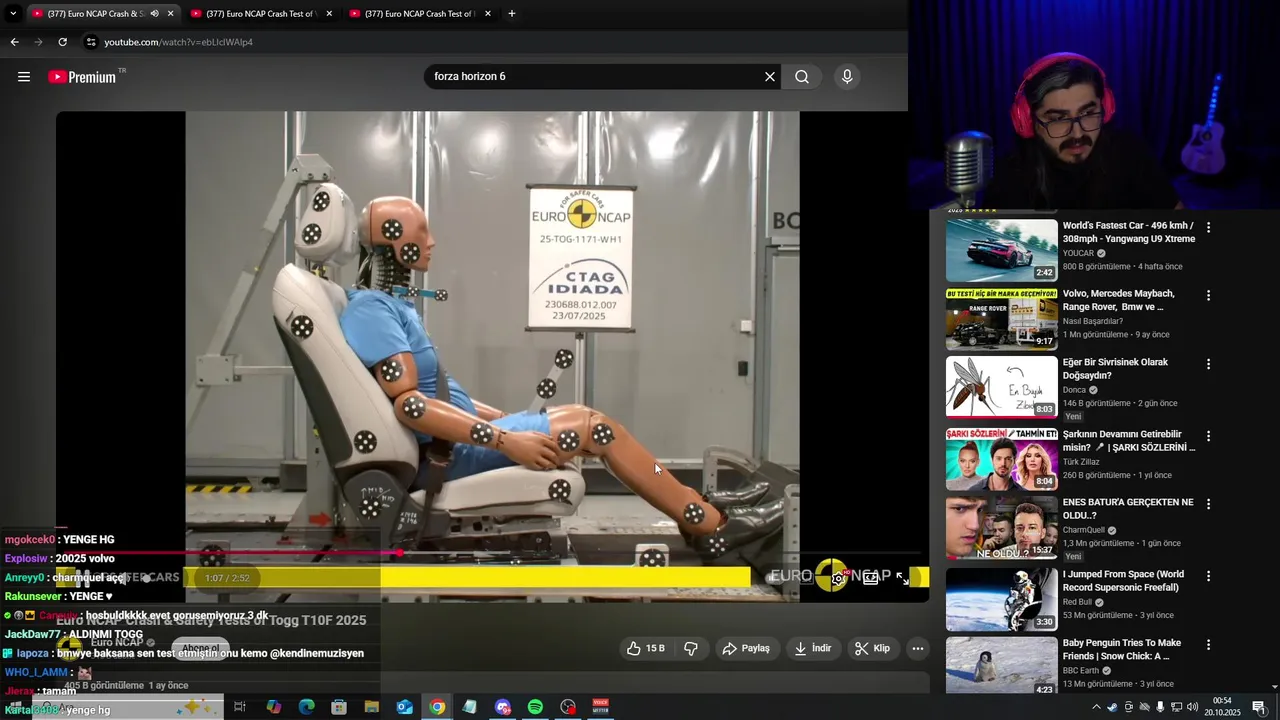The image size is (1280, 720).
Task: Mute the first tab via speaker icon
Action: click(154, 14)
